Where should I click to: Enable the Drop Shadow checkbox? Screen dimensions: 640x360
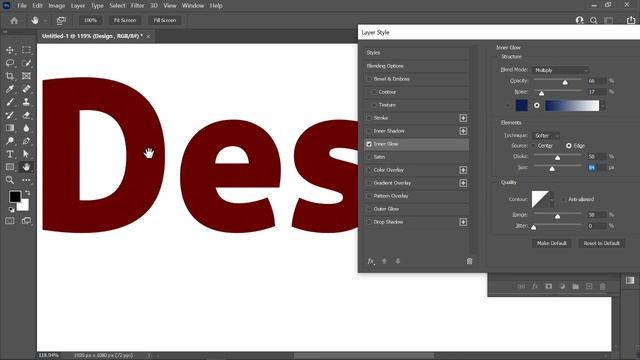[369, 222]
